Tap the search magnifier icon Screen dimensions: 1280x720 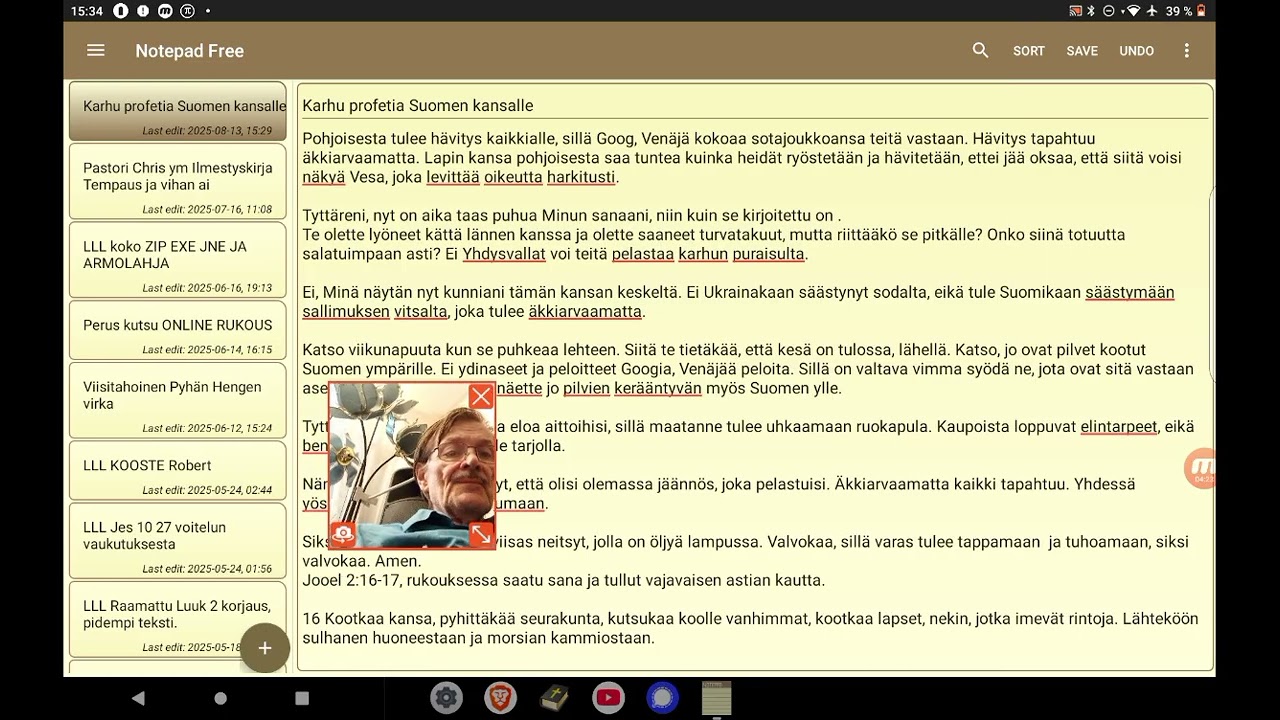tap(980, 50)
